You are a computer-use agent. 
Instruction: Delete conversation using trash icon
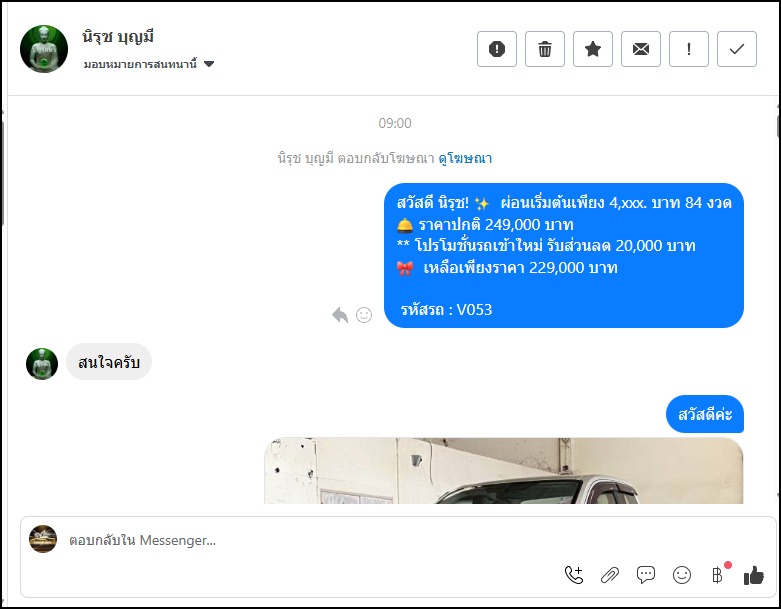point(544,49)
